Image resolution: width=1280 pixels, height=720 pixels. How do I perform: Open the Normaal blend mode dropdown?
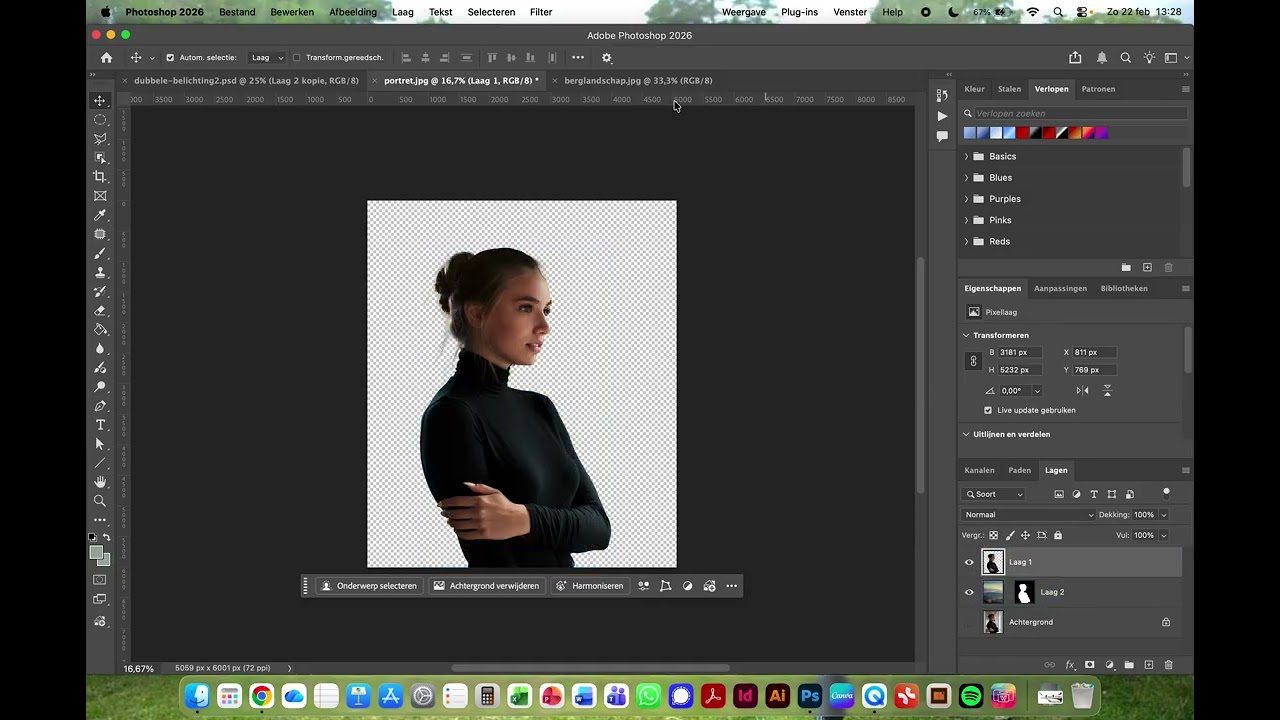[1028, 515]
